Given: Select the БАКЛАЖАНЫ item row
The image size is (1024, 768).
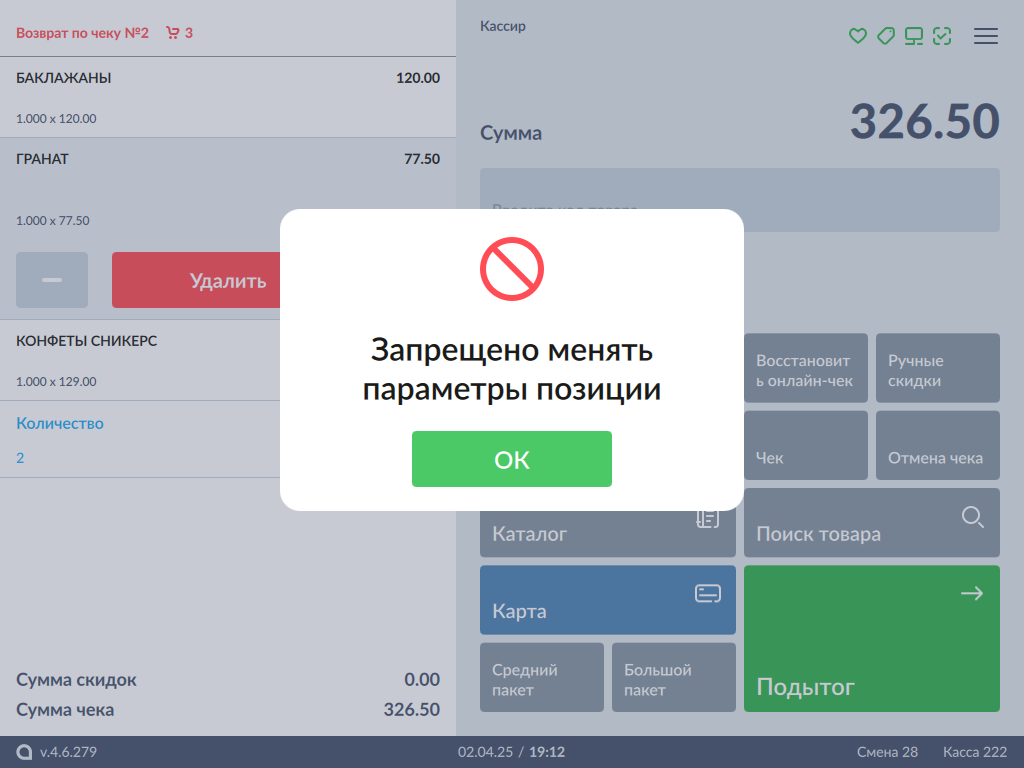Looking at the screenshot, I should 228,97.
